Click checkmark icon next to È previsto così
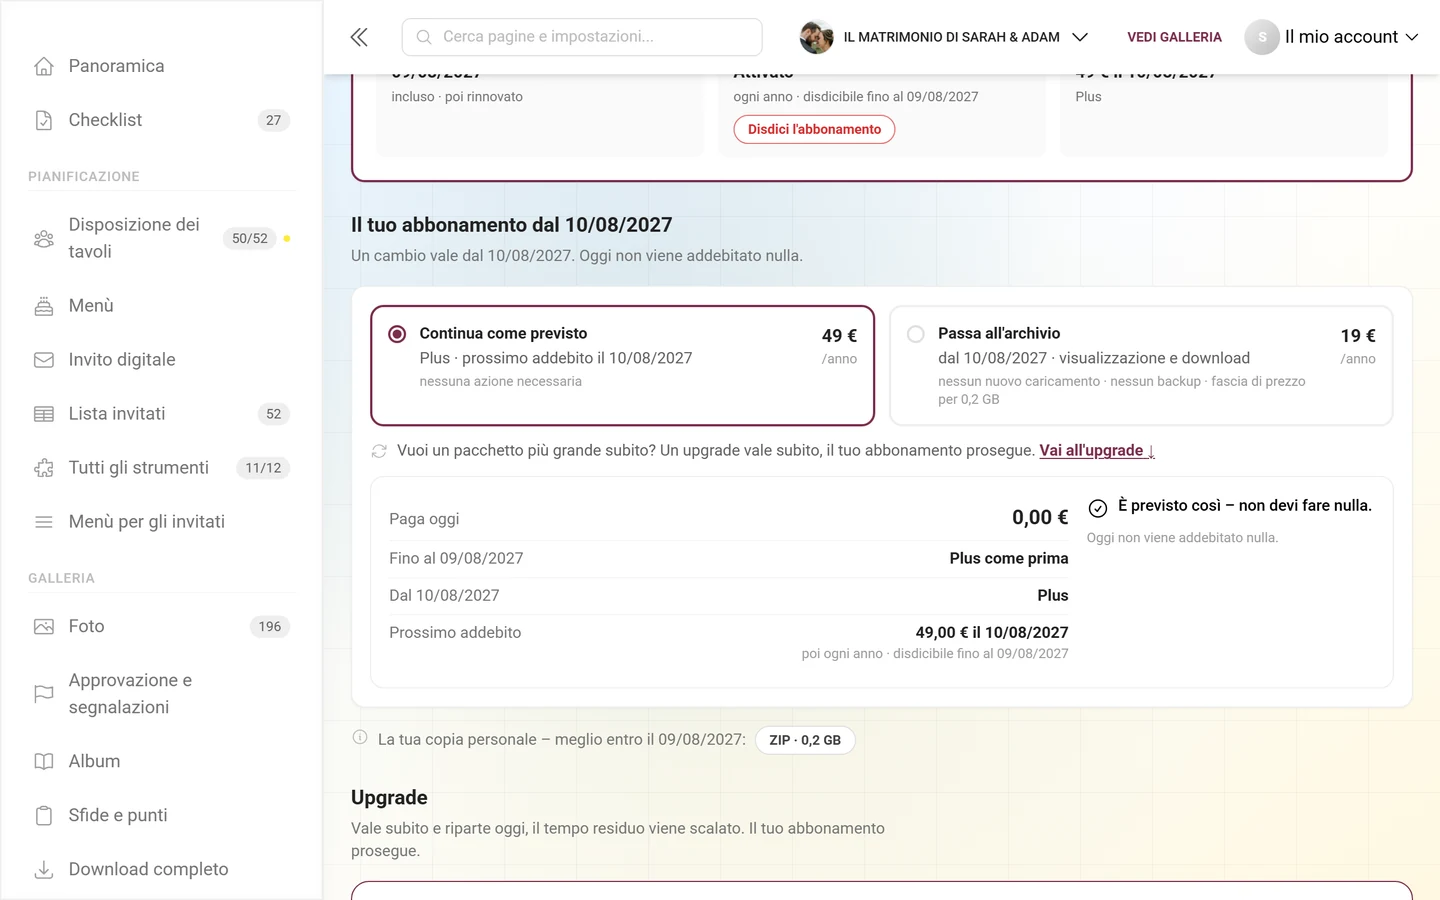The image size is (1440, 900). [x=1097, y=508]
